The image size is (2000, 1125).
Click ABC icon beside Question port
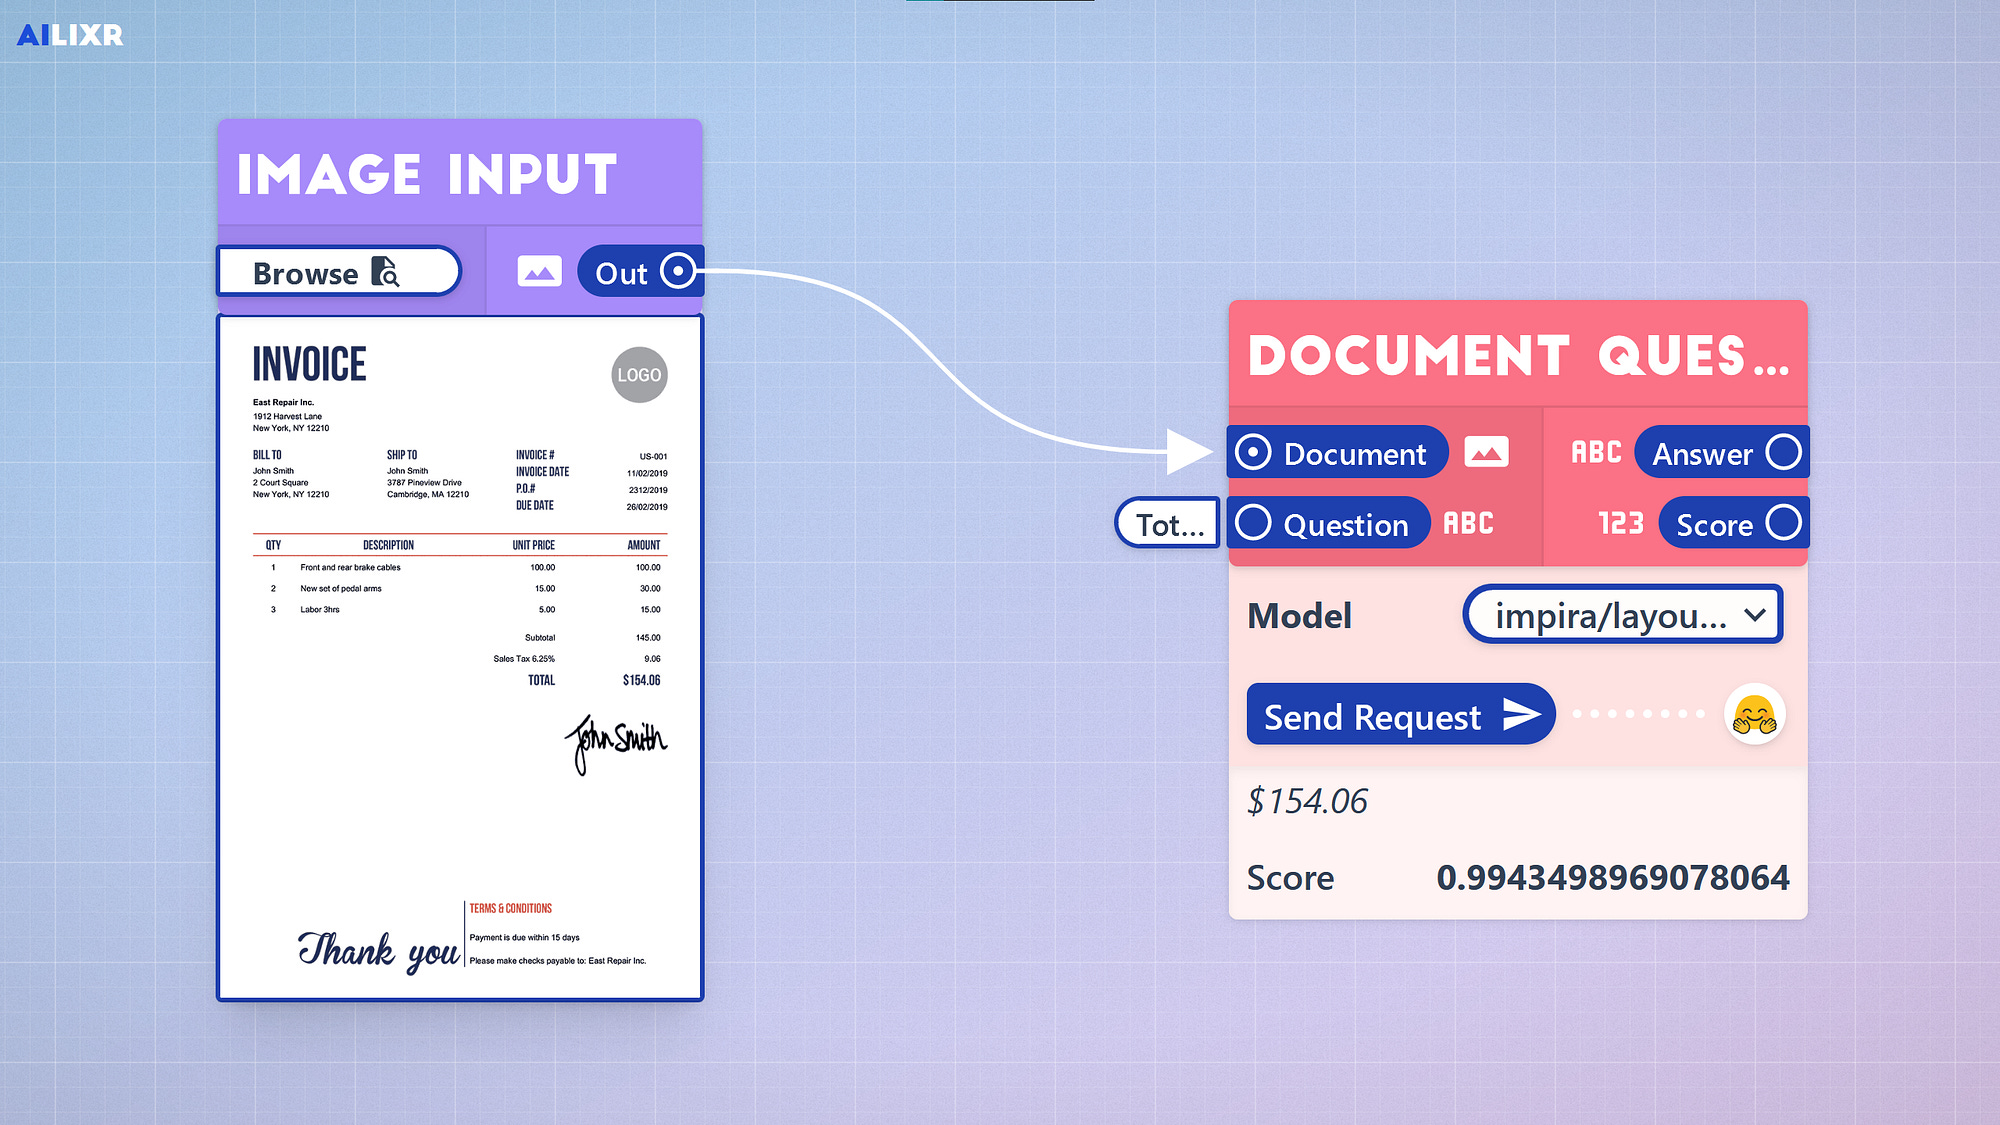pos(1468,524)
